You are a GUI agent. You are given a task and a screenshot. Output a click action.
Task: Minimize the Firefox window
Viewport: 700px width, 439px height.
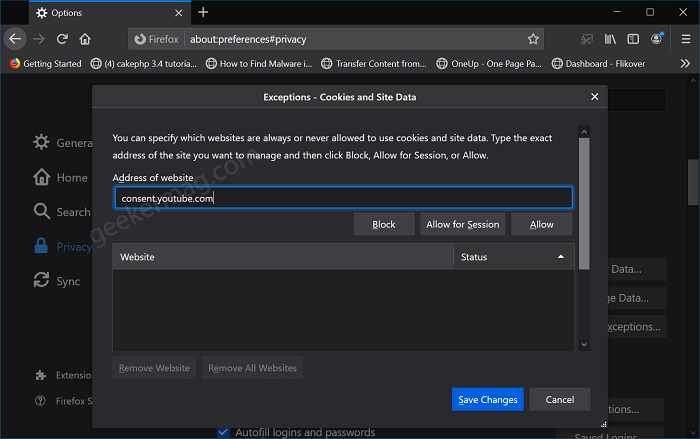coord(617,12)
